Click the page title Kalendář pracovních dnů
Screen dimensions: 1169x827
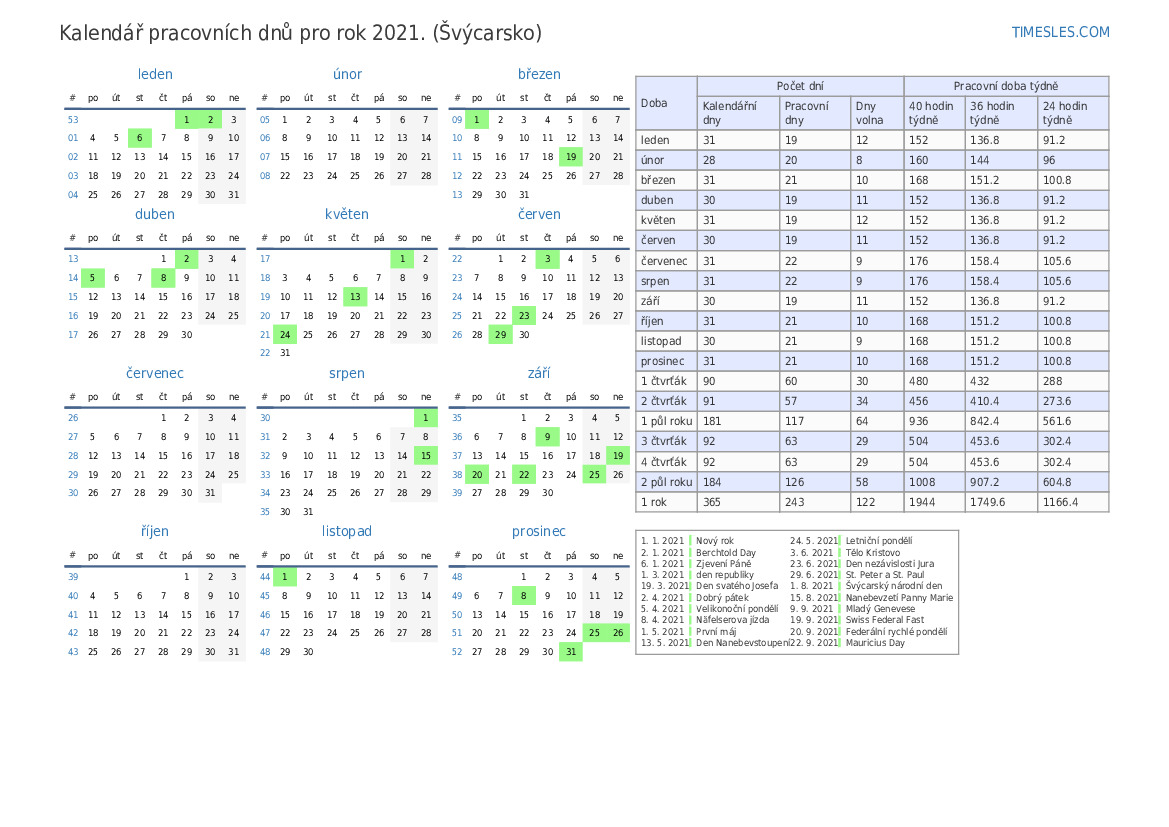click(x=300, y=33)
